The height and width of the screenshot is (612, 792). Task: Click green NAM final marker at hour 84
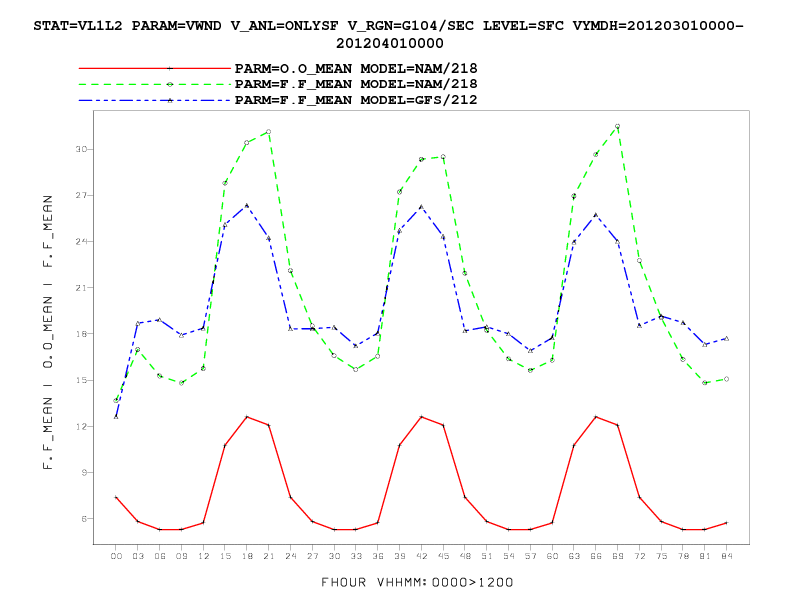pyautogui.click(x=726, y=379)
